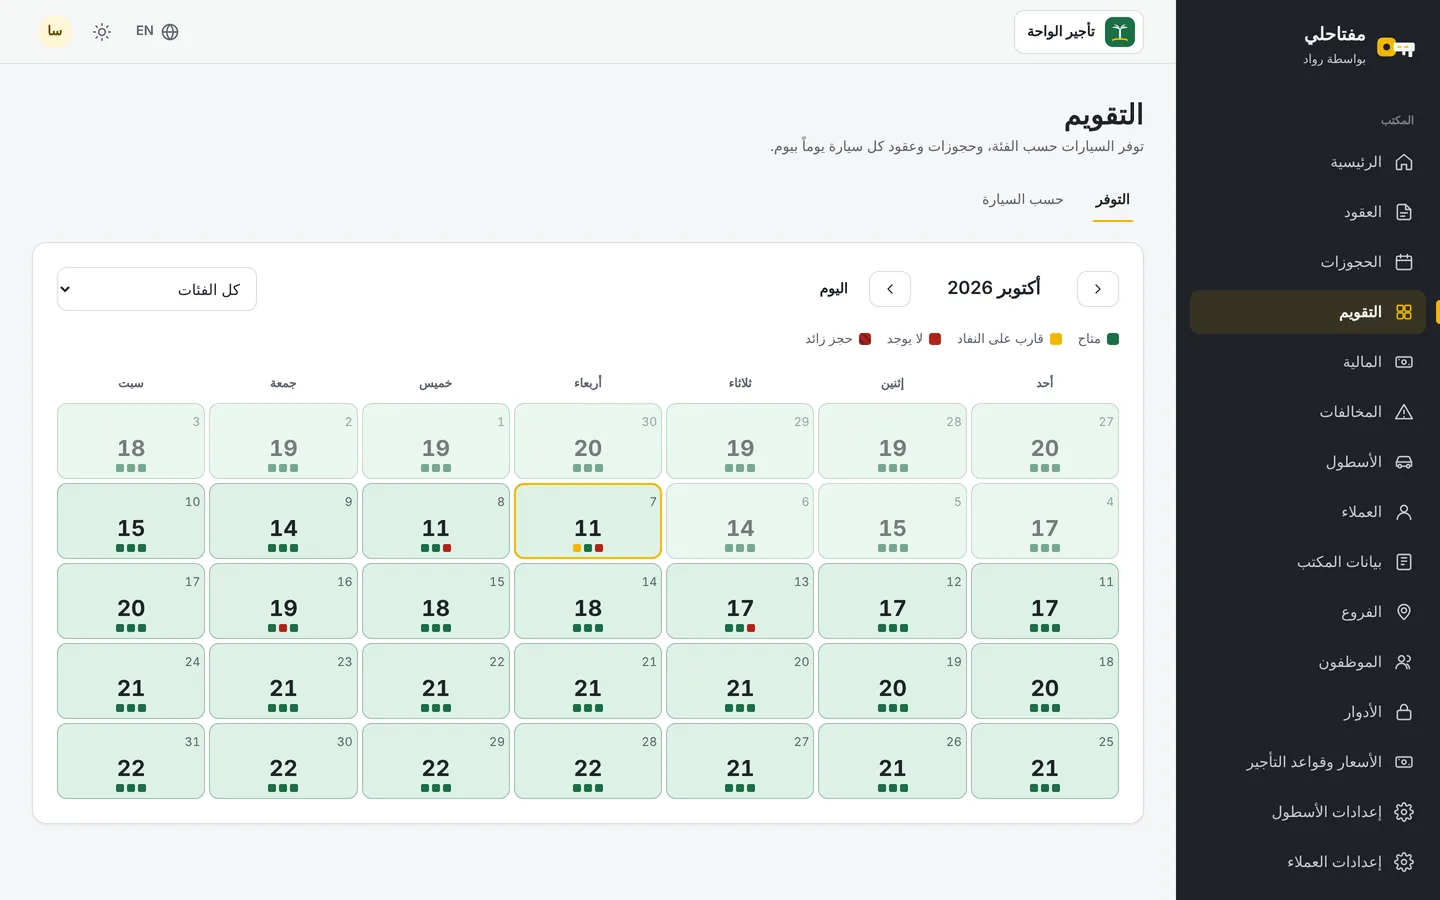
Task: Click the مفتاحلي key logo icon
Action: (1395, 47)
